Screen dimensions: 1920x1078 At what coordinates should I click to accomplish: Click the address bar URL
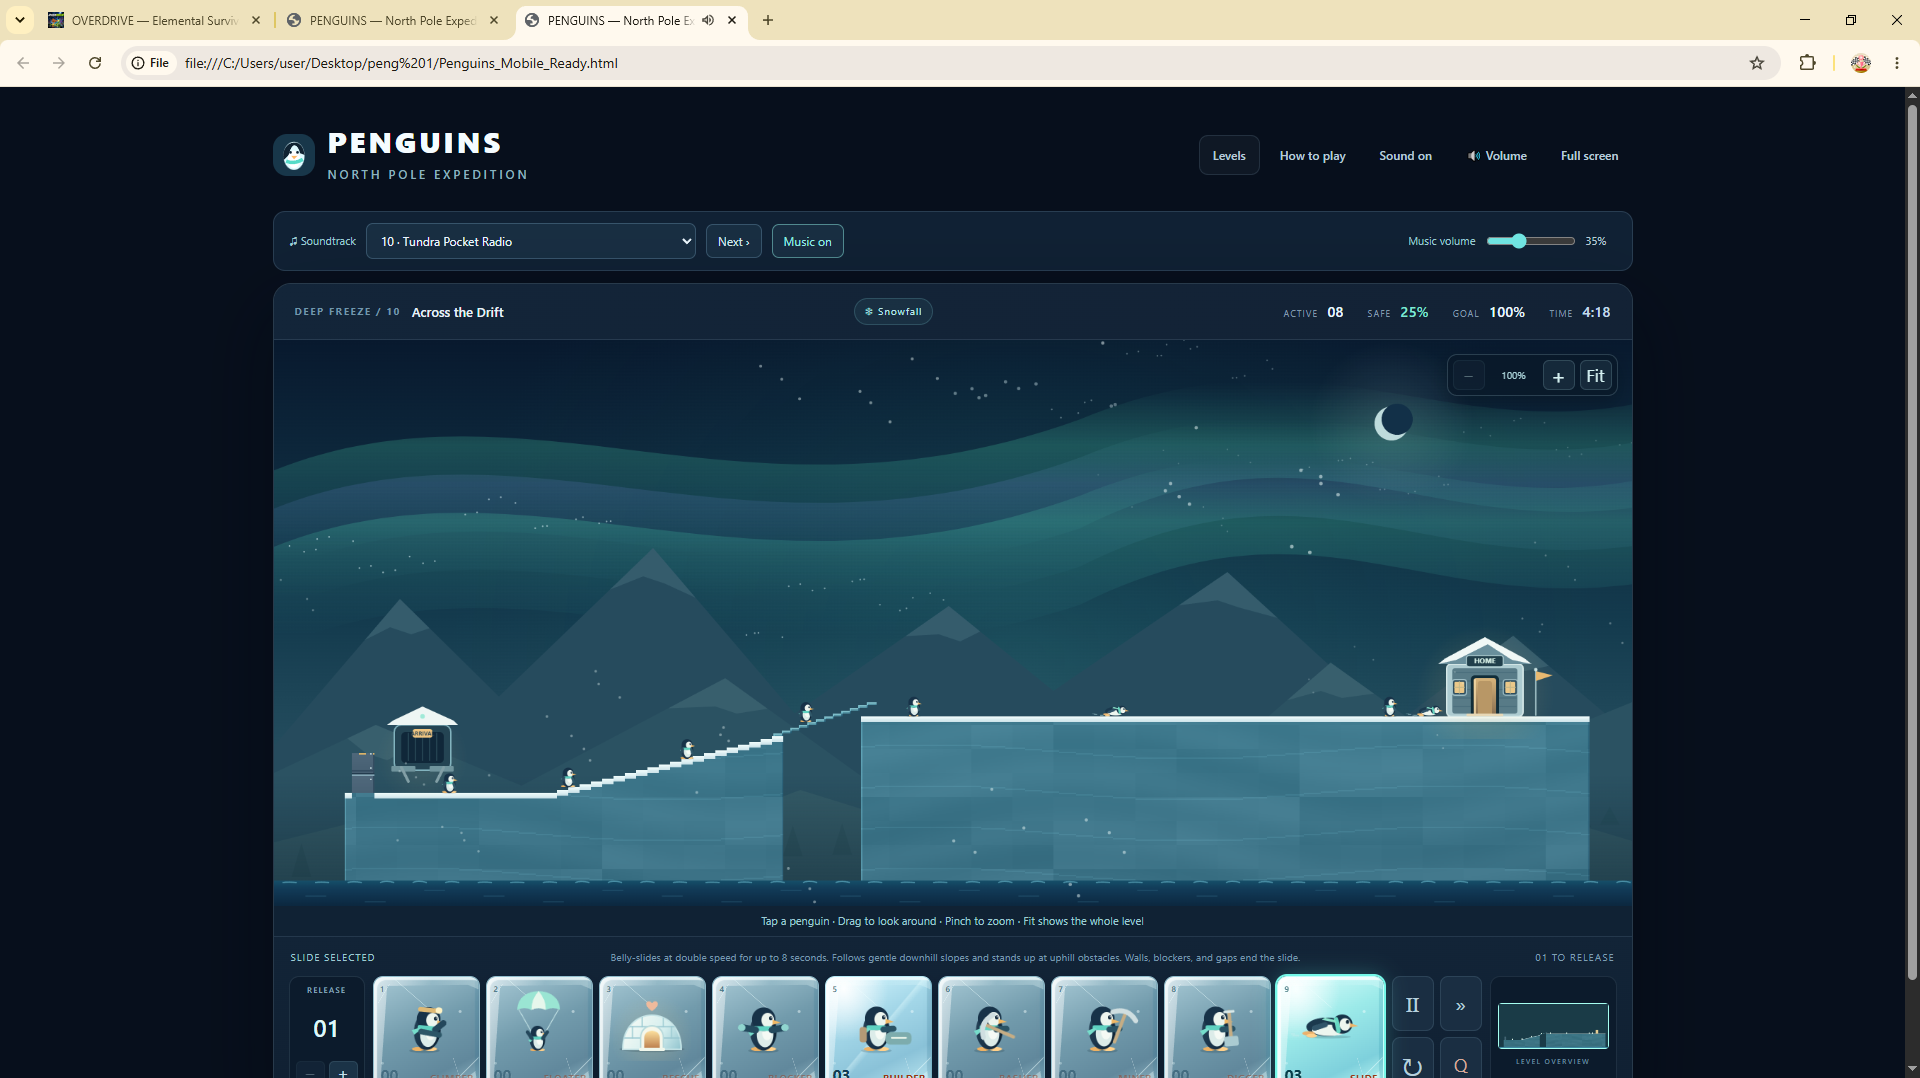point(401,63)
